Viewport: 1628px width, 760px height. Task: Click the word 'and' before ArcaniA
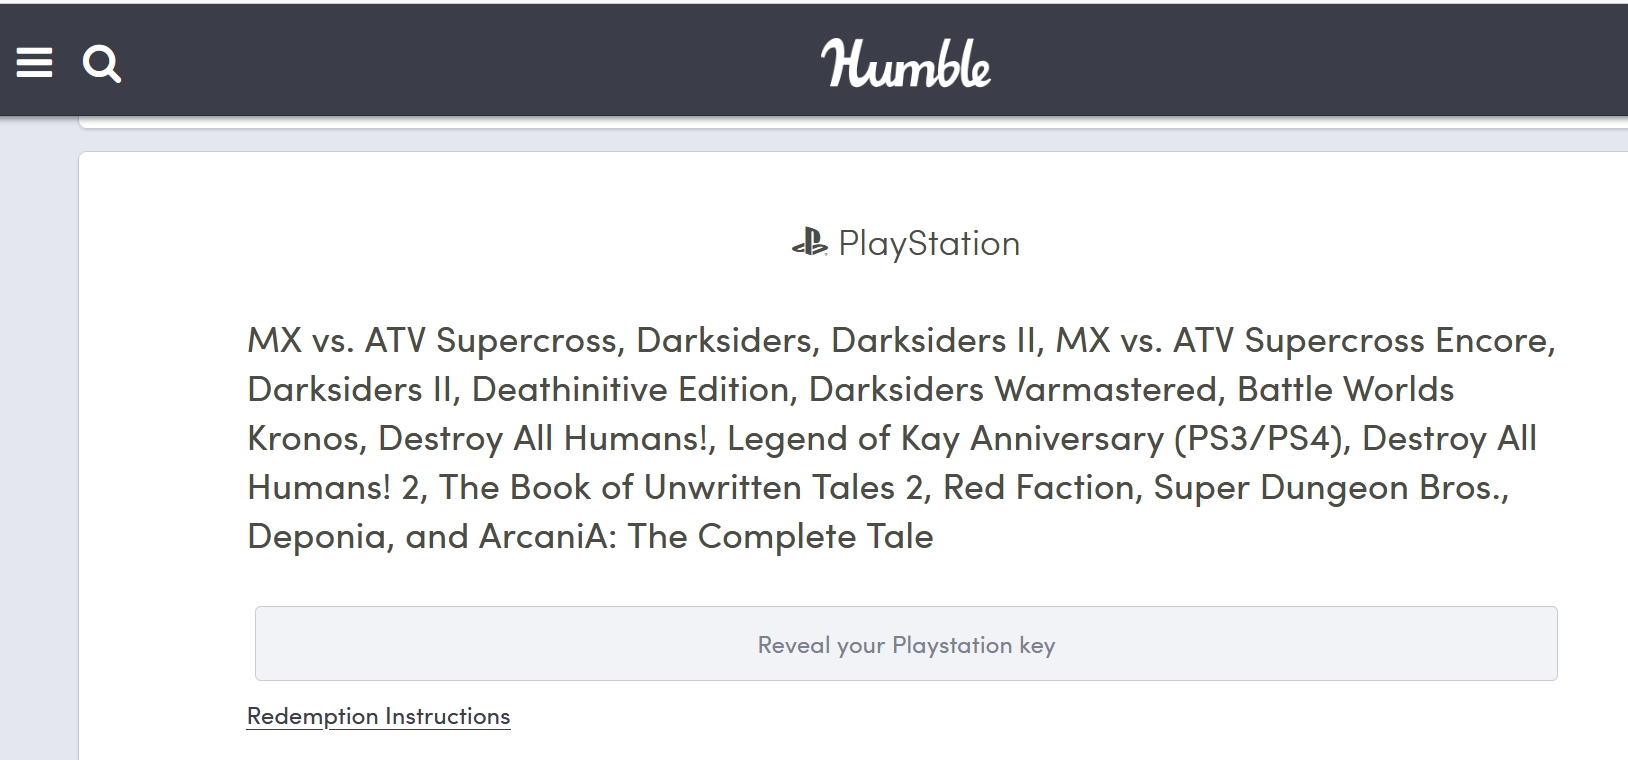point(436,536)
